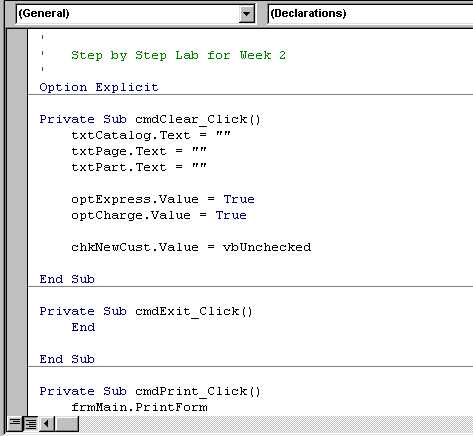
Task: Click the txtPage.Text assignment line
Action: coord(139,151)
